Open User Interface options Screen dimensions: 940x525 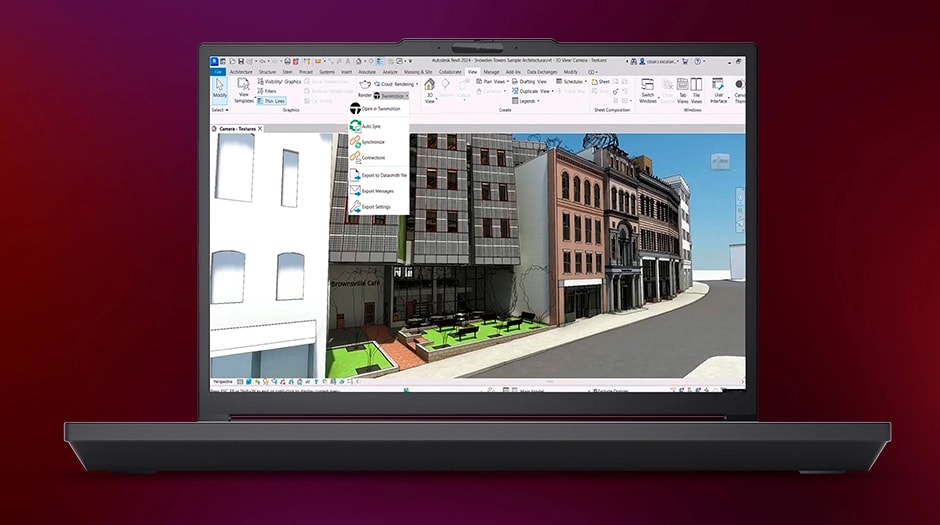point(718,90)
